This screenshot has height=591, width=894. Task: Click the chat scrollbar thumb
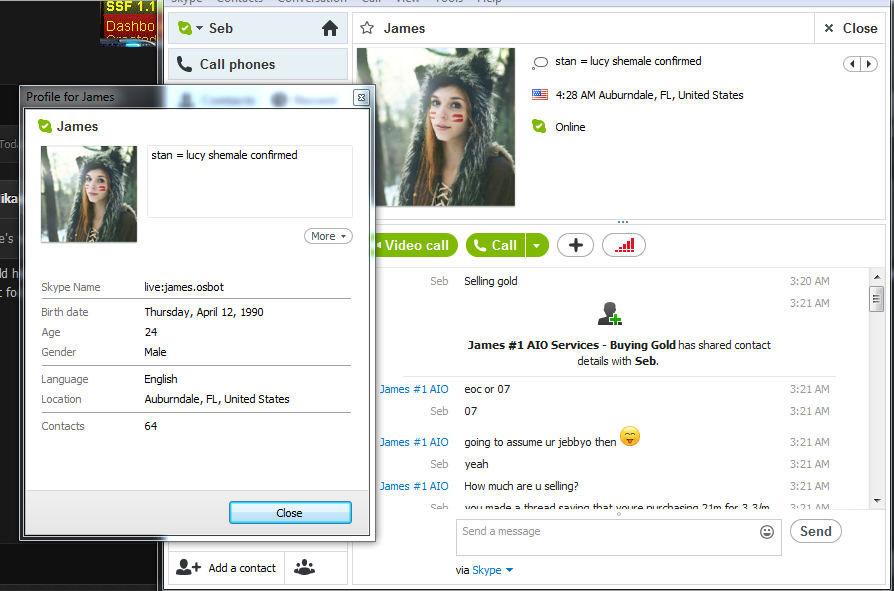pos(876,299)
